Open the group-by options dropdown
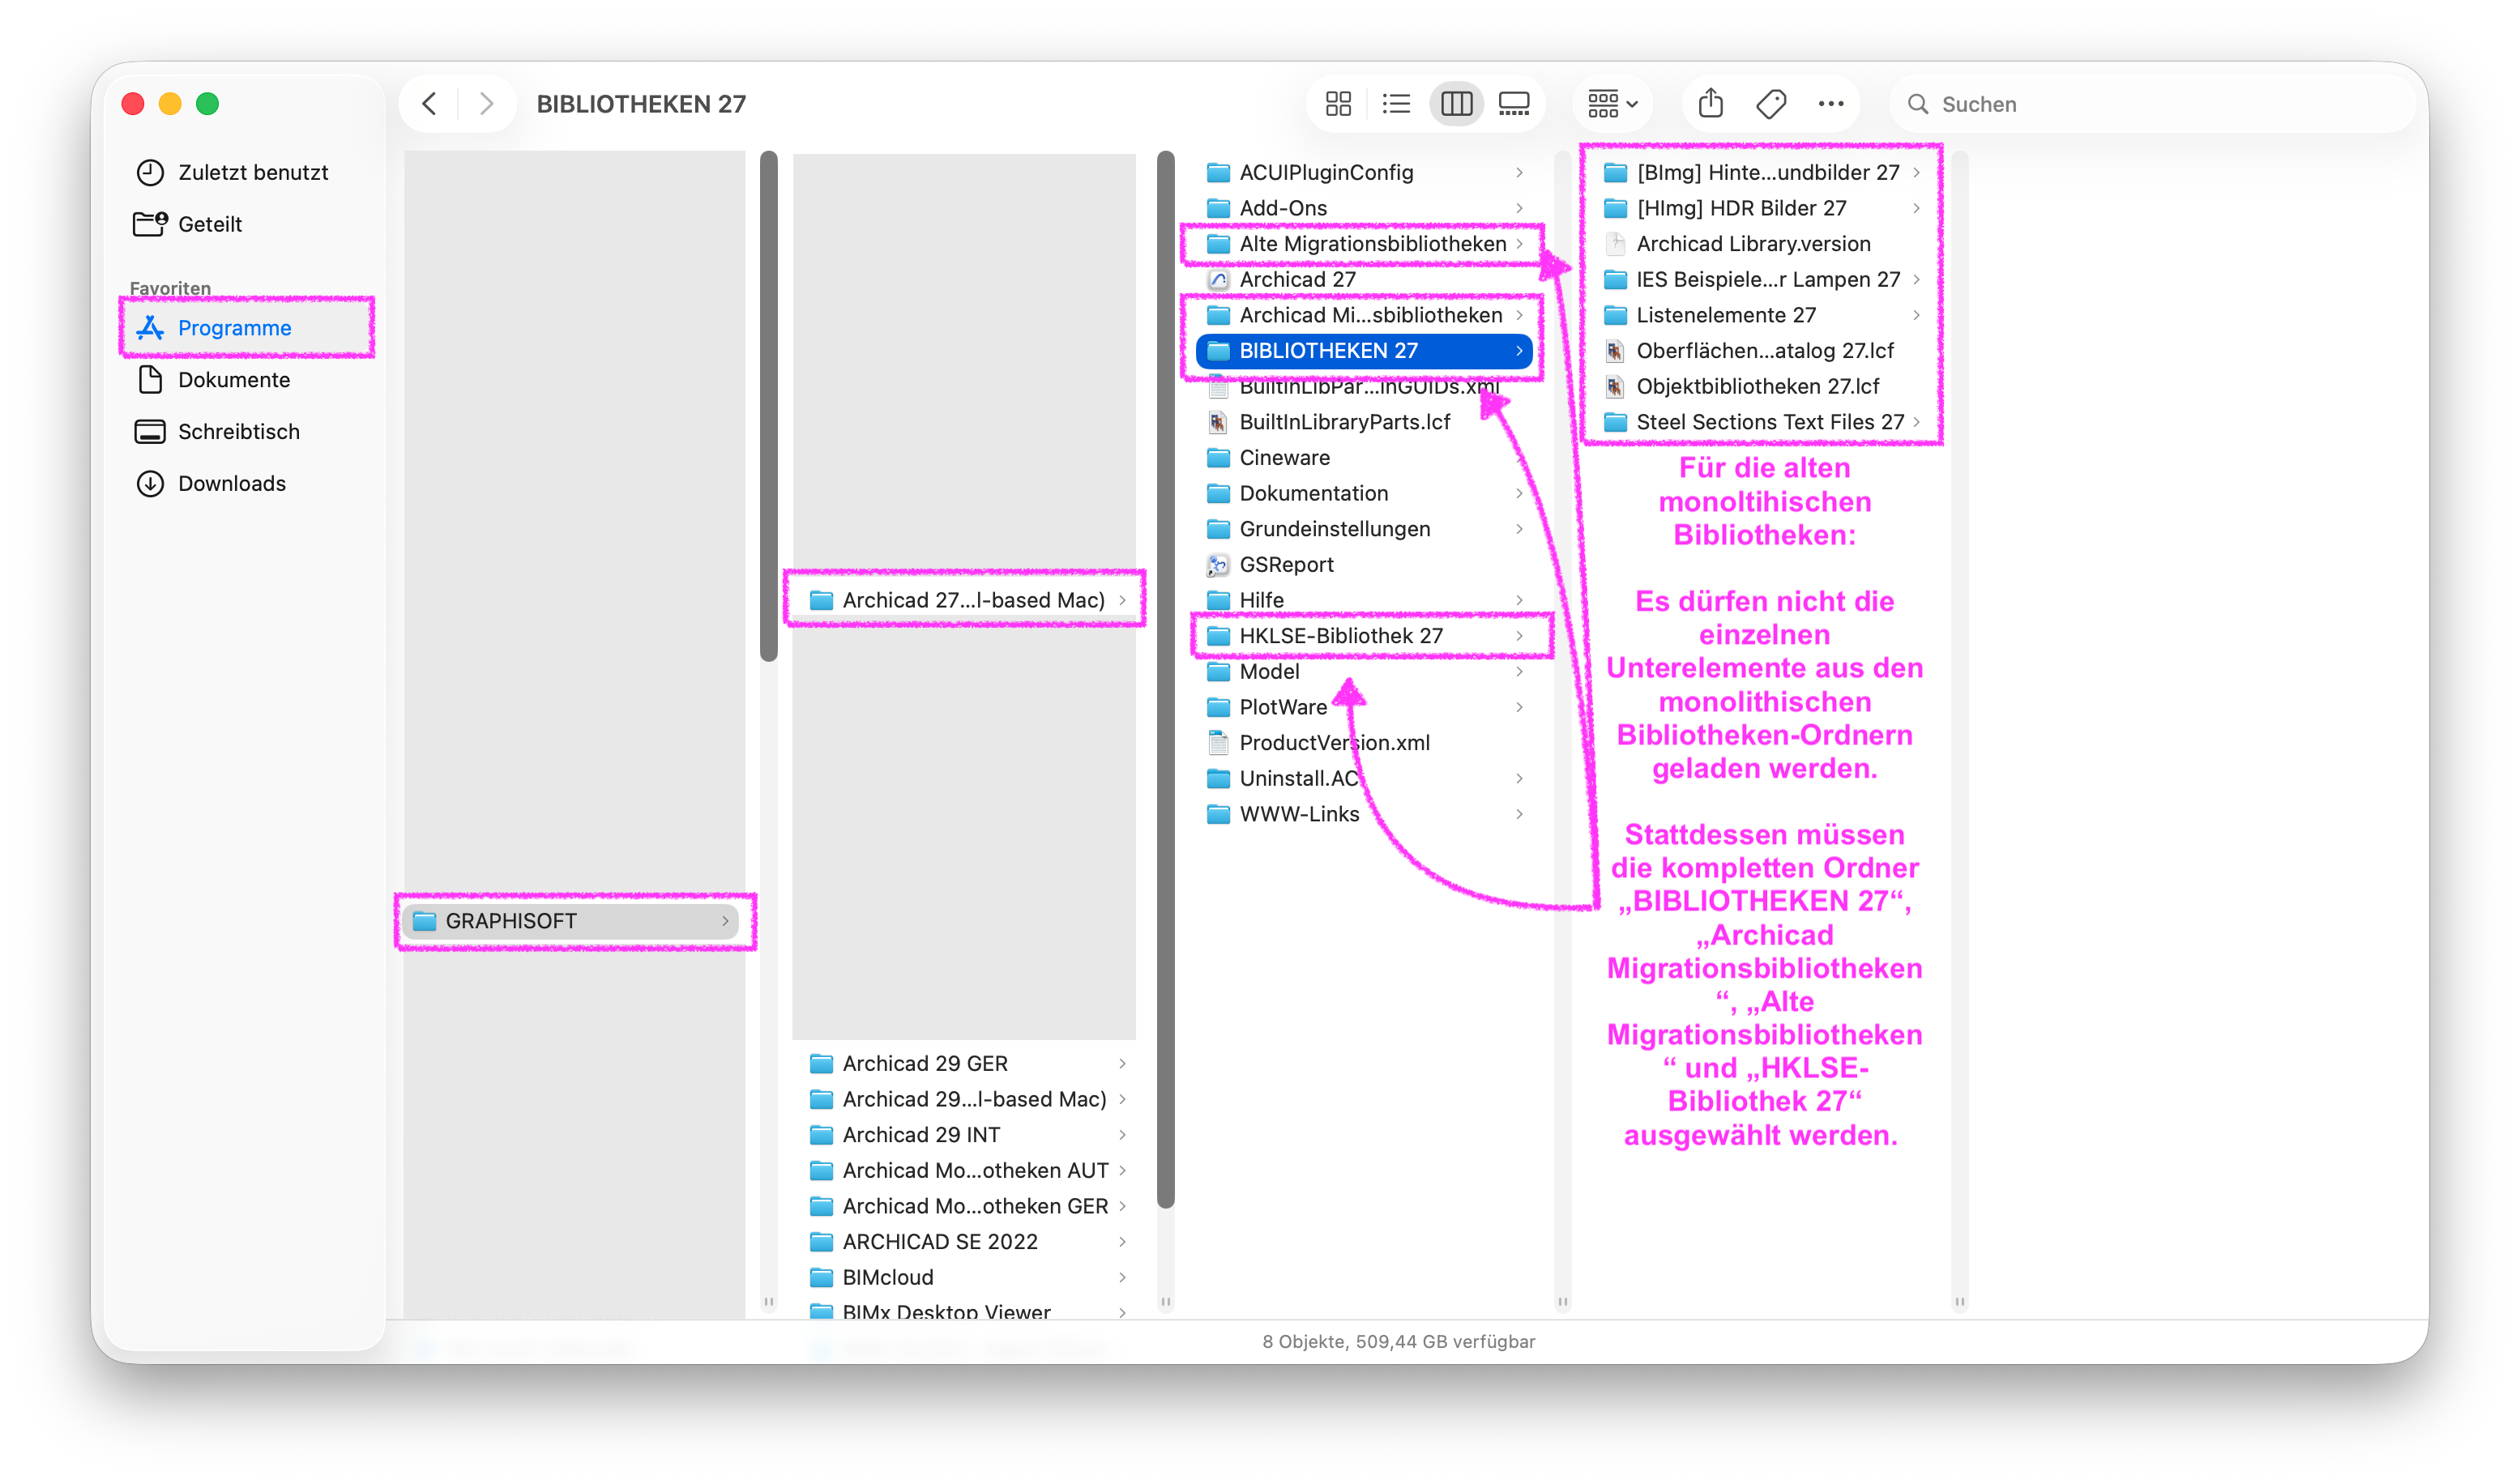 (x=1612, y=104)
